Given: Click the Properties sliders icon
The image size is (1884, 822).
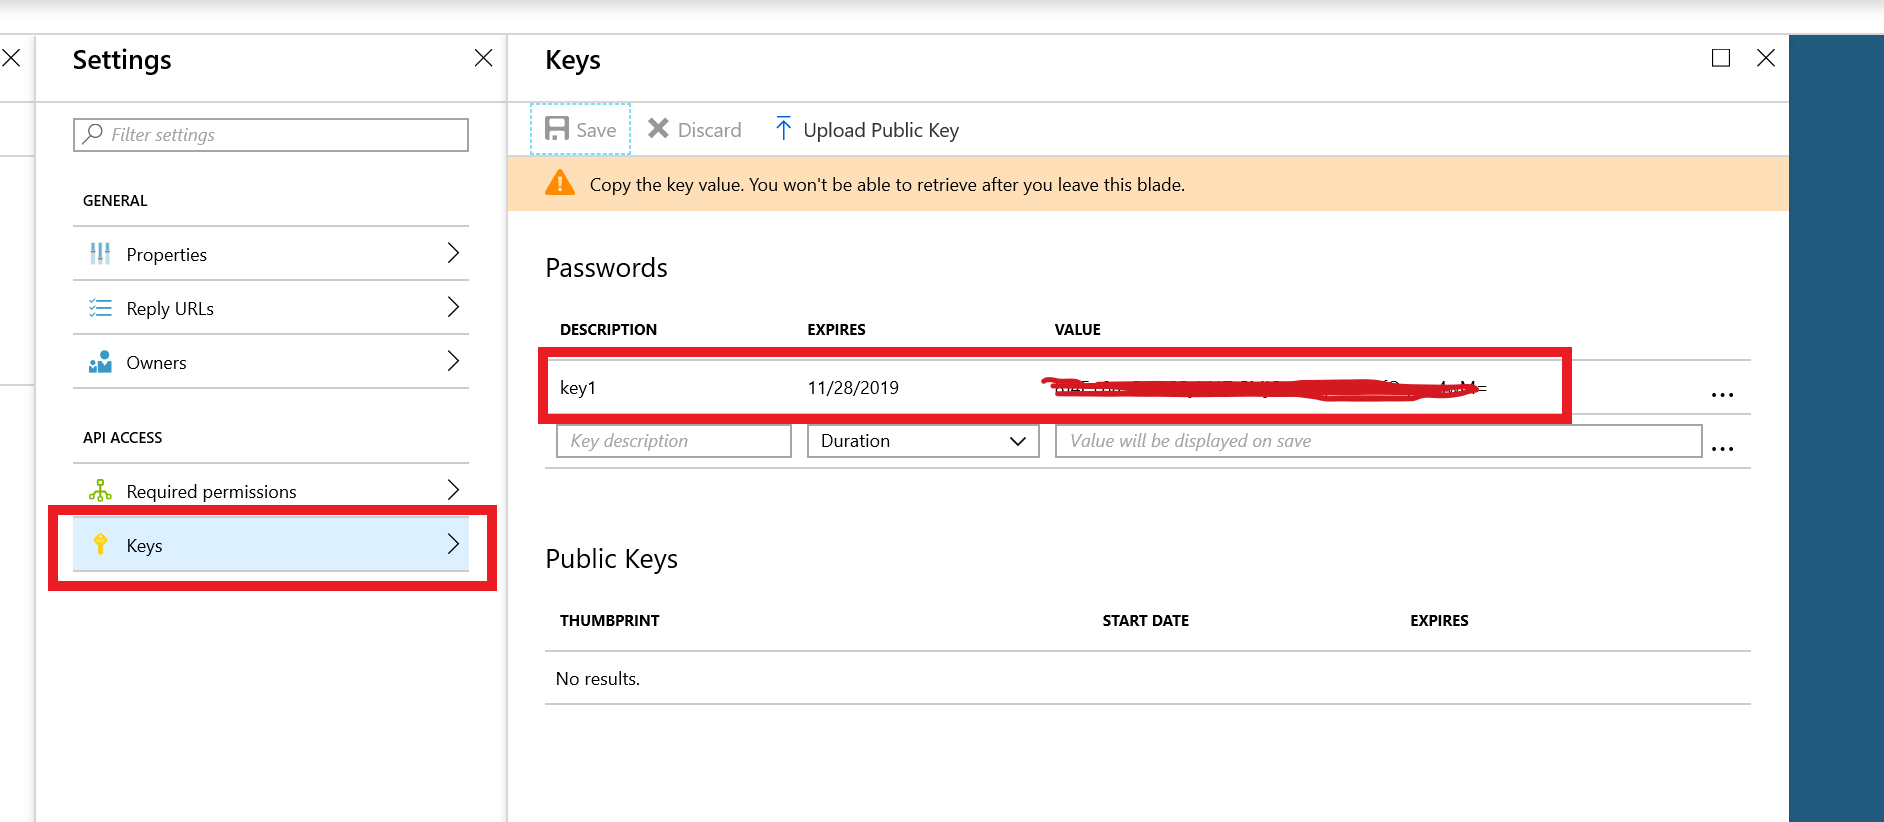Looking at the screenshot, I should 100,254.
